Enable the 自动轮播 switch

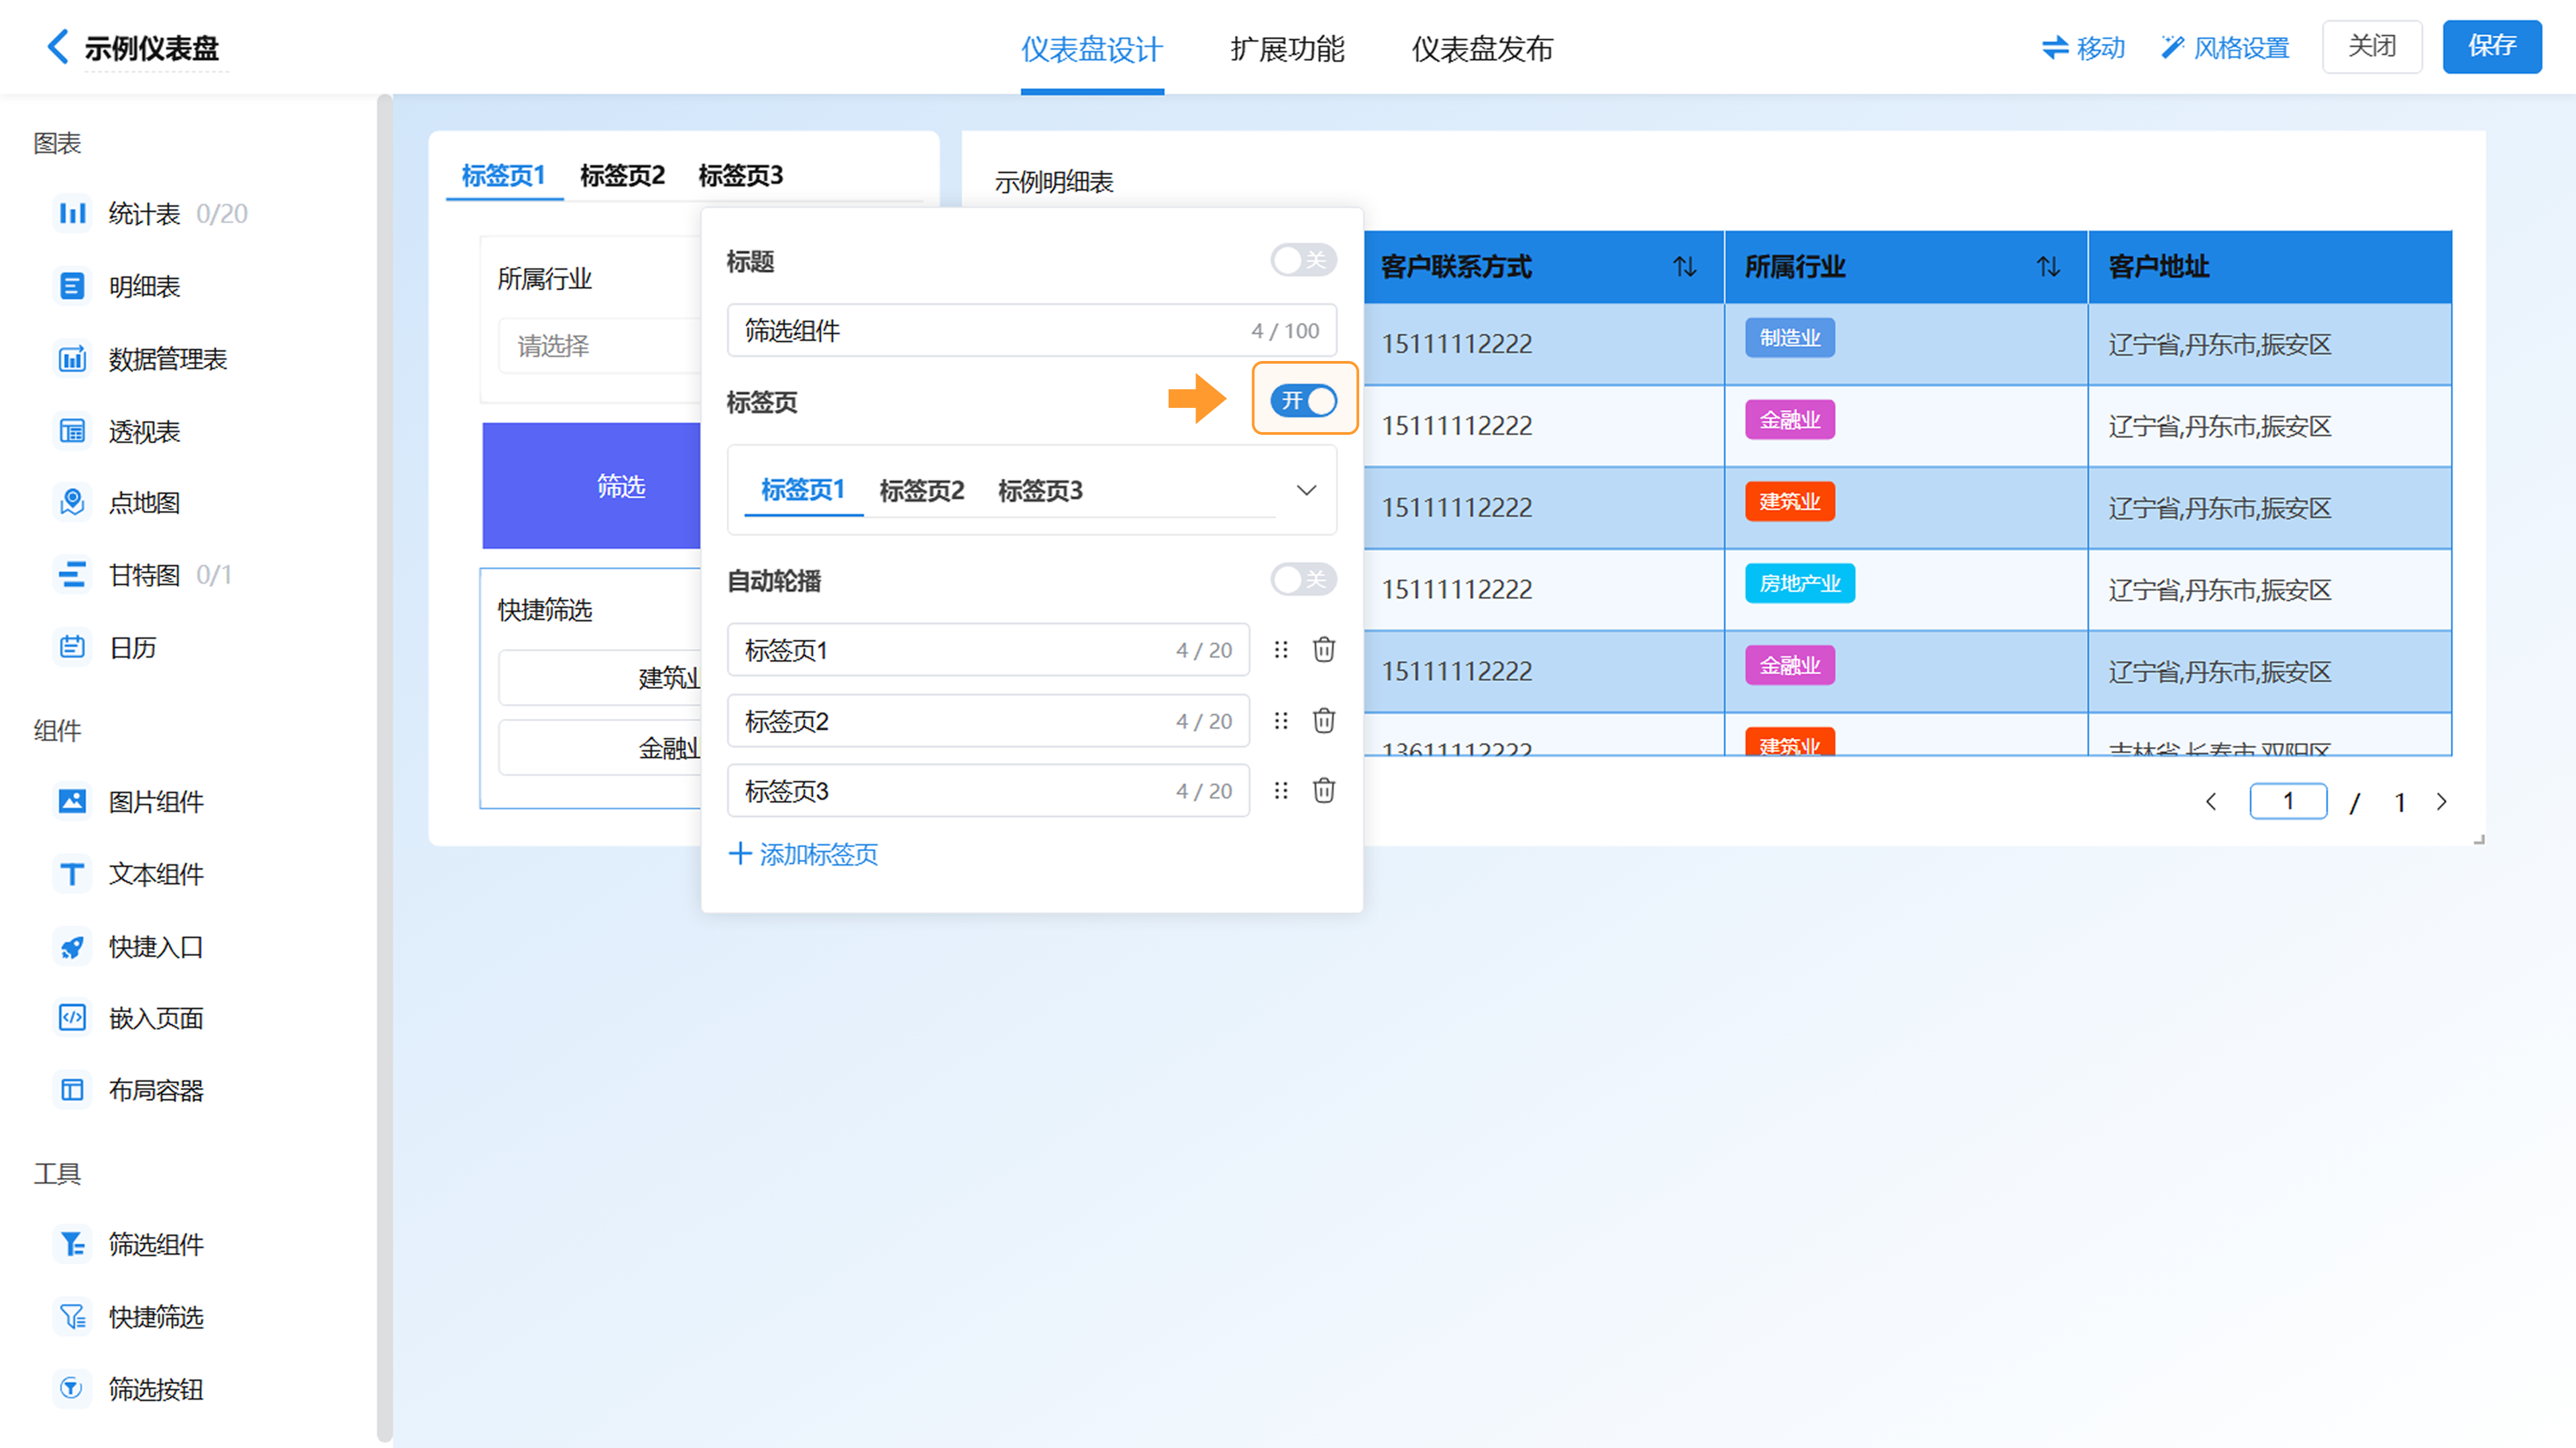coord(1302,580)
